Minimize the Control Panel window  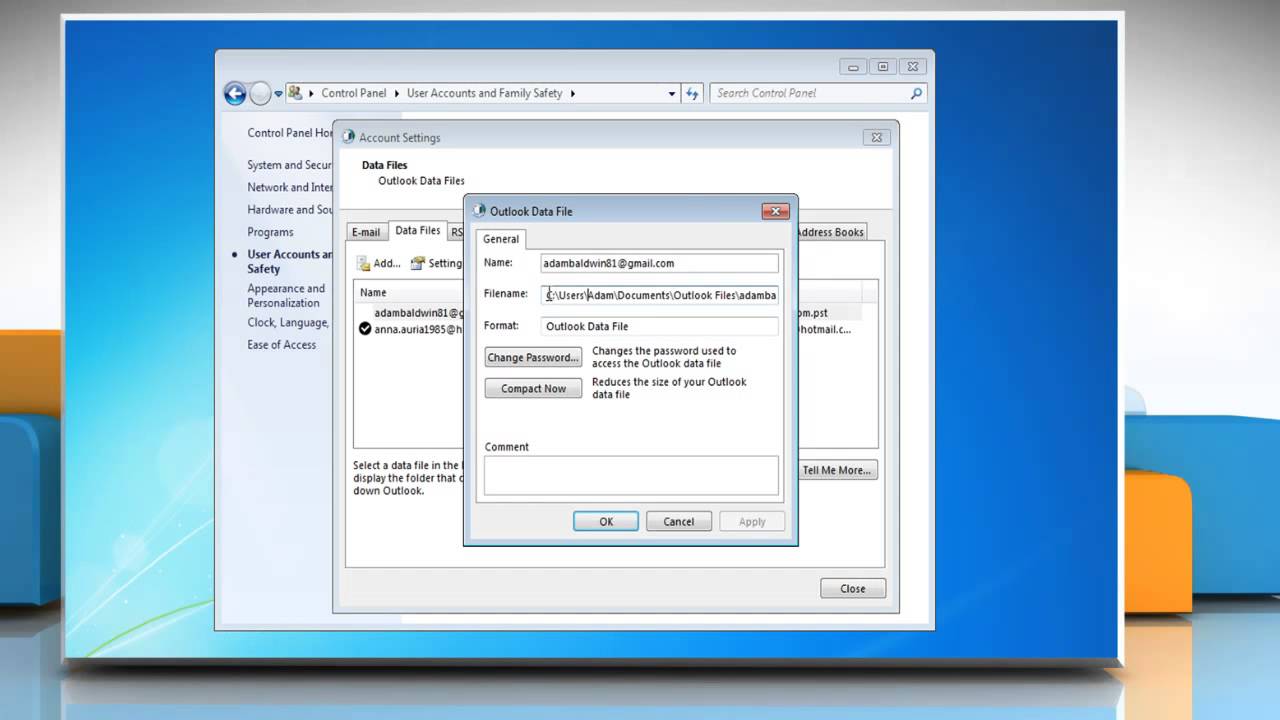853,67
